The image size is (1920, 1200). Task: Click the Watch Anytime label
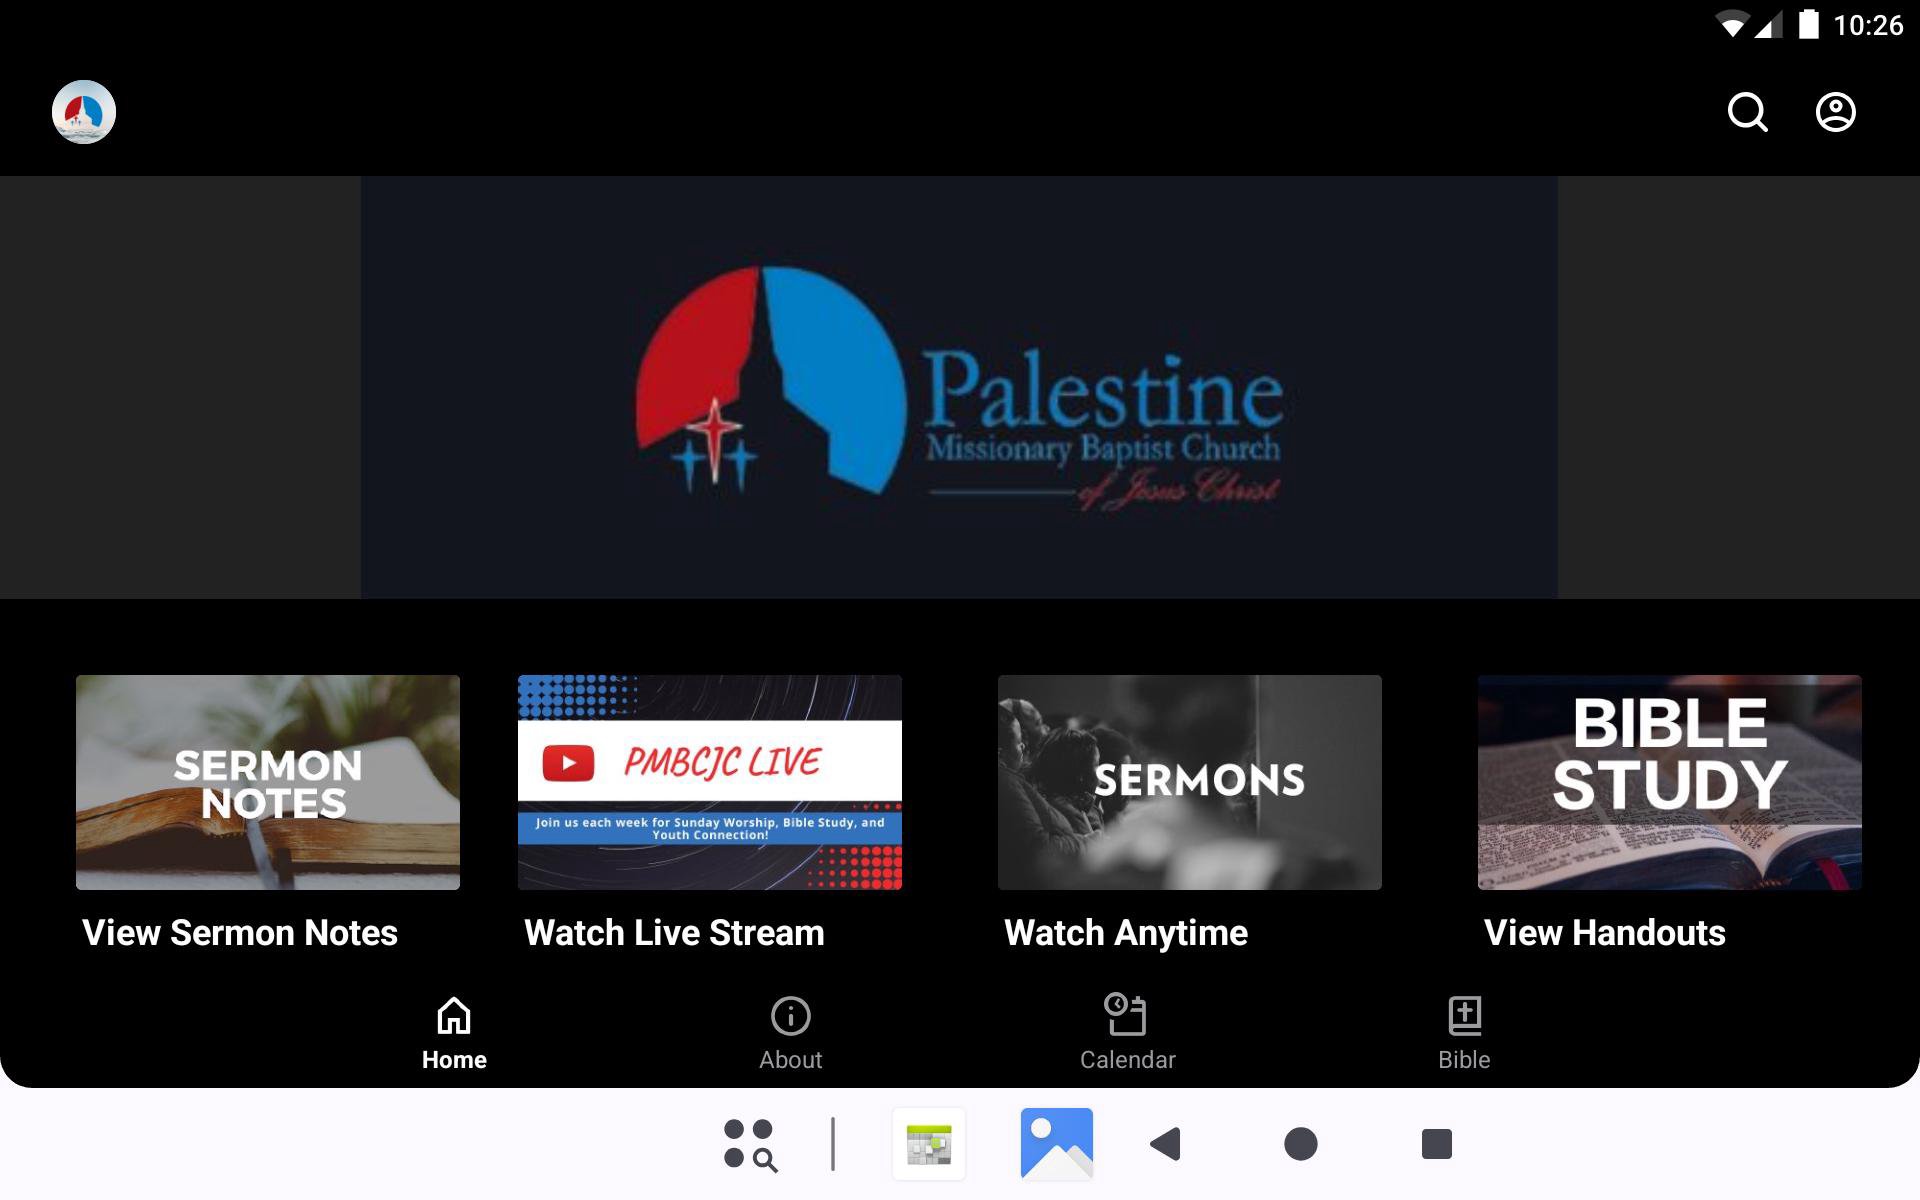tap(1126, 933)
